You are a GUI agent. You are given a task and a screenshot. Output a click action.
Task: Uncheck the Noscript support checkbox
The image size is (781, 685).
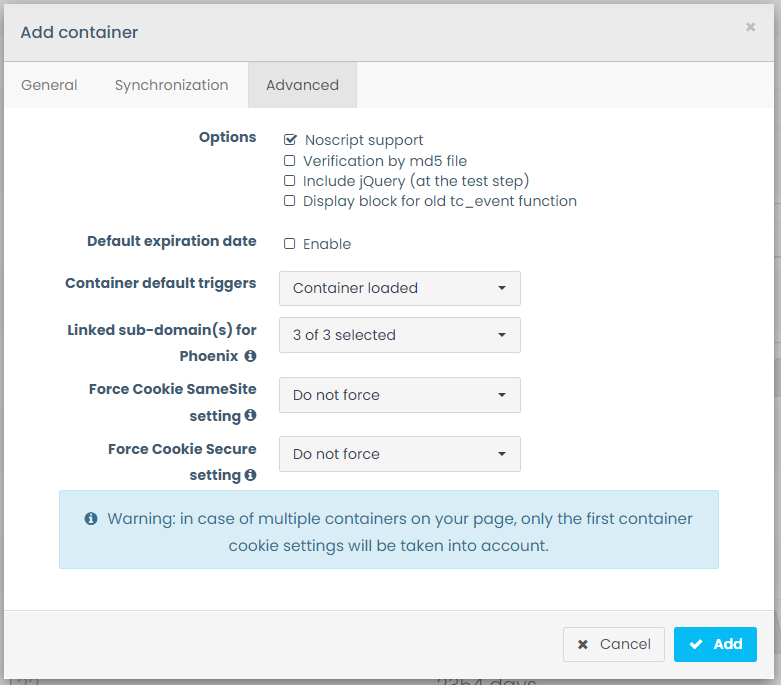(290, 140)
